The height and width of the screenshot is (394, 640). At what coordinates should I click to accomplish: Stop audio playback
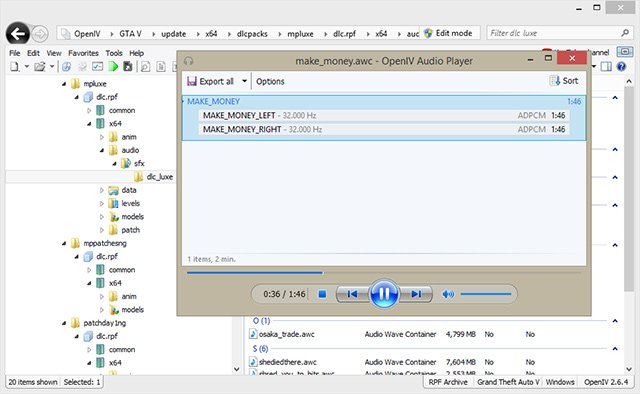point(322,294)
